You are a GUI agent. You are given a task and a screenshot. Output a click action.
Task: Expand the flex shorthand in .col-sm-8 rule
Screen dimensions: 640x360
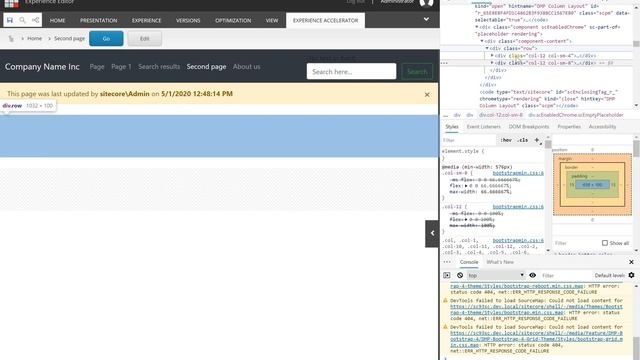(x=466, y=186)
